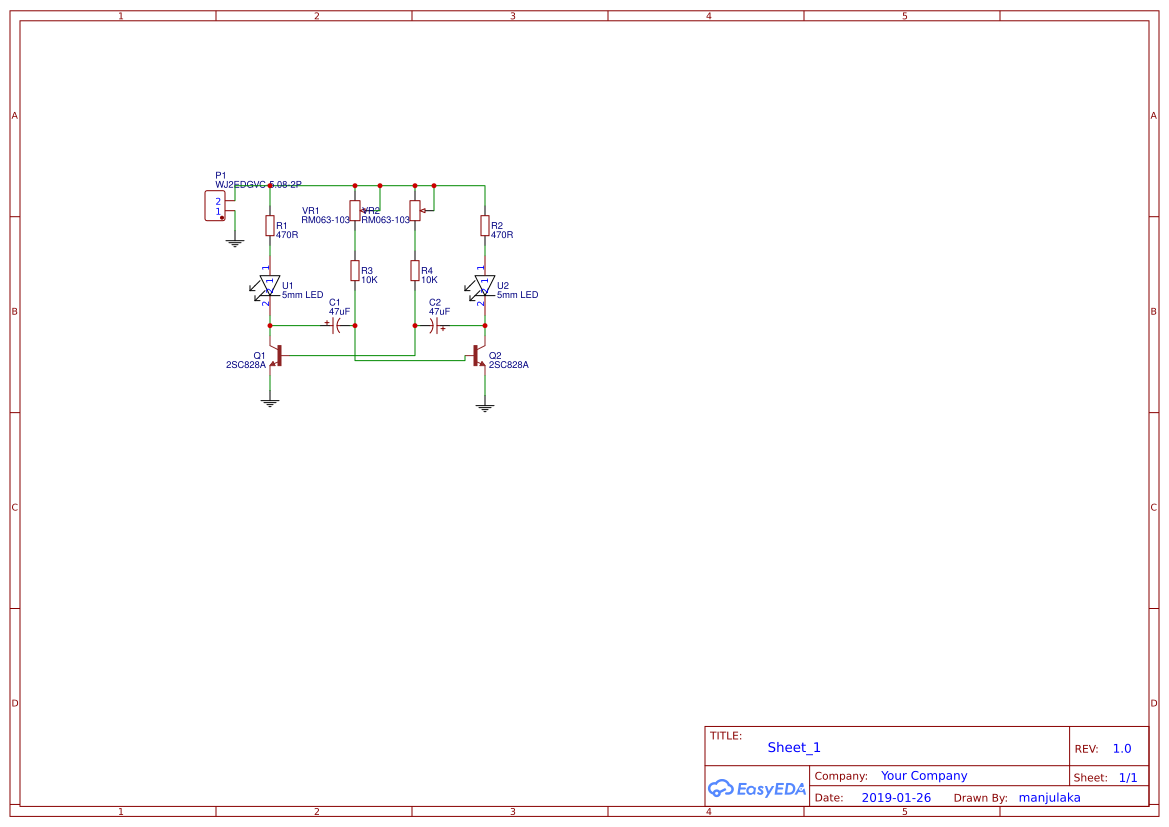Click the U2 designator text
The image size is (1169, 827).
coord(503,286)
